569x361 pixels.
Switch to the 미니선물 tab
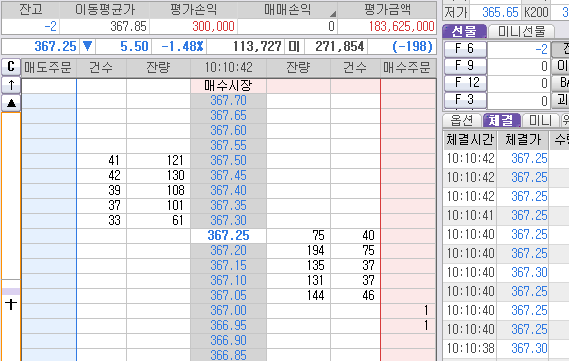521,31
